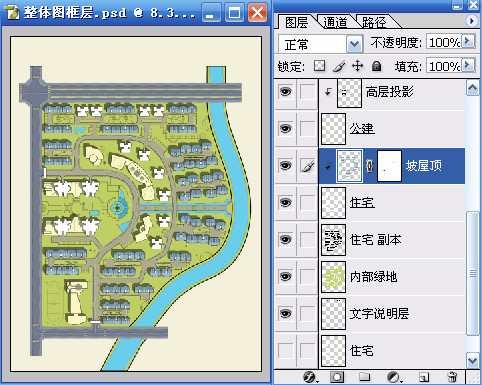
Task: Create a new layer via page icon
Action: (x=424, y=377)
